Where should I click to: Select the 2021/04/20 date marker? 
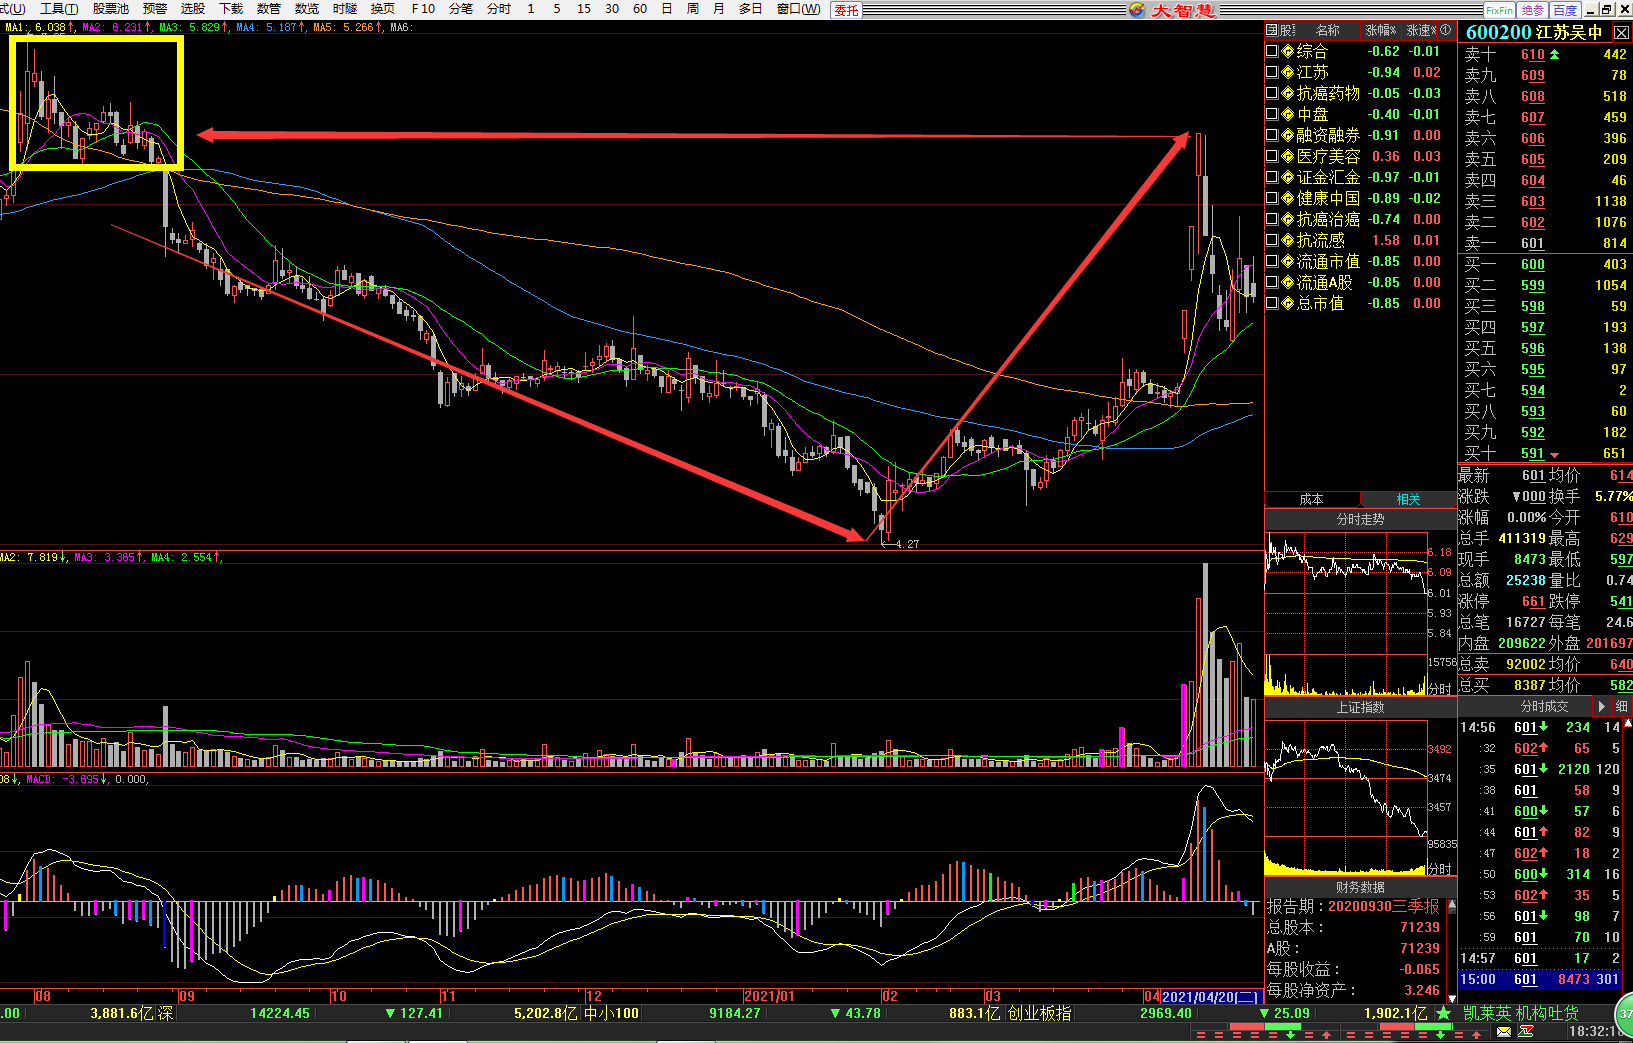[1210, 997]
